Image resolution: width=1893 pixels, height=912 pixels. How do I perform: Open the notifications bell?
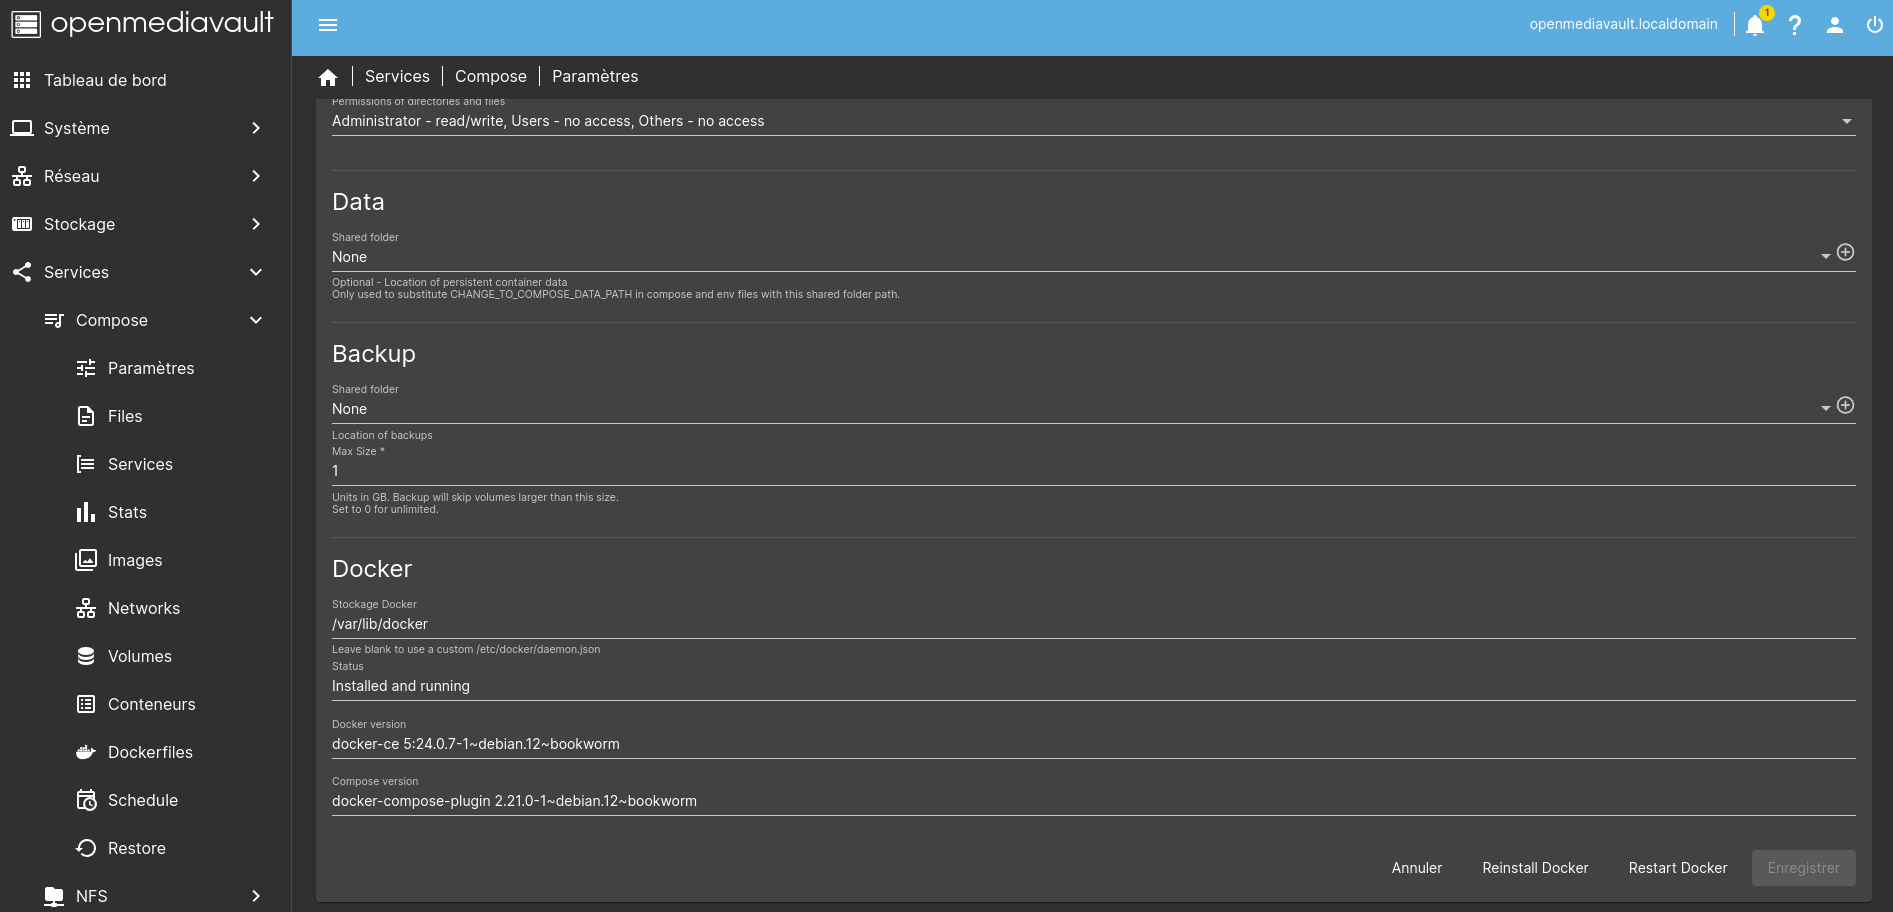point(1755,25)
